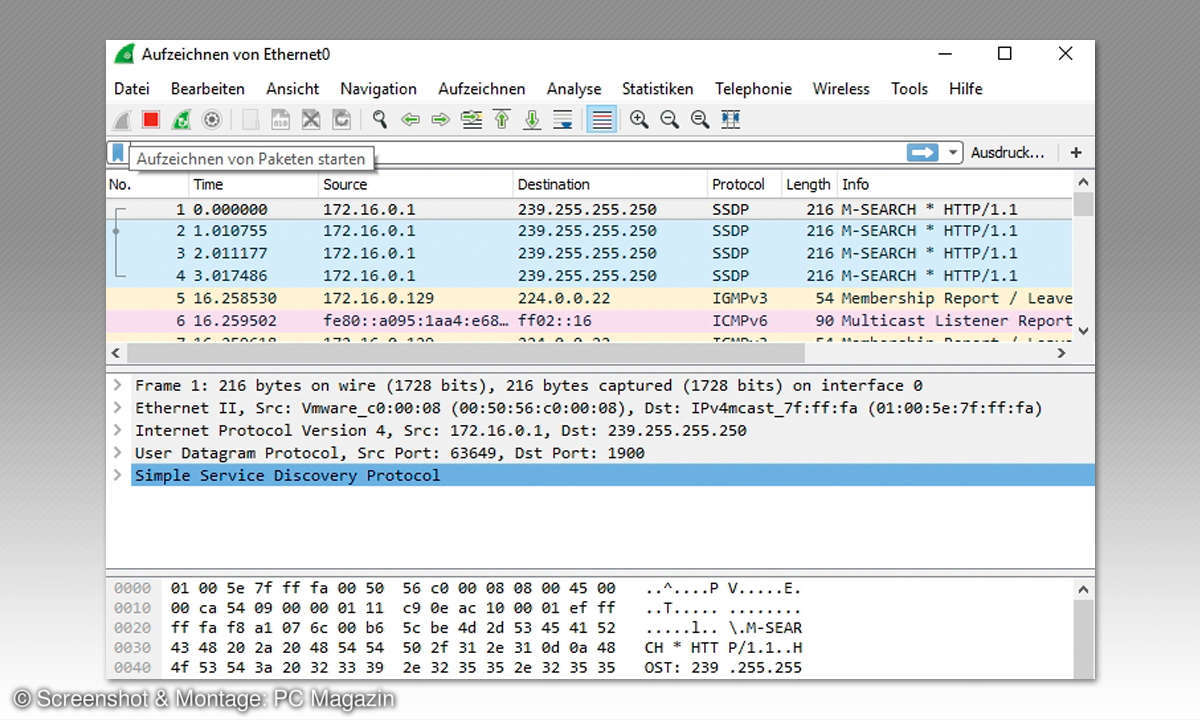Click the go to specific packet icon
This screenshot has width=1200, height=720.
tap(471, 120)
